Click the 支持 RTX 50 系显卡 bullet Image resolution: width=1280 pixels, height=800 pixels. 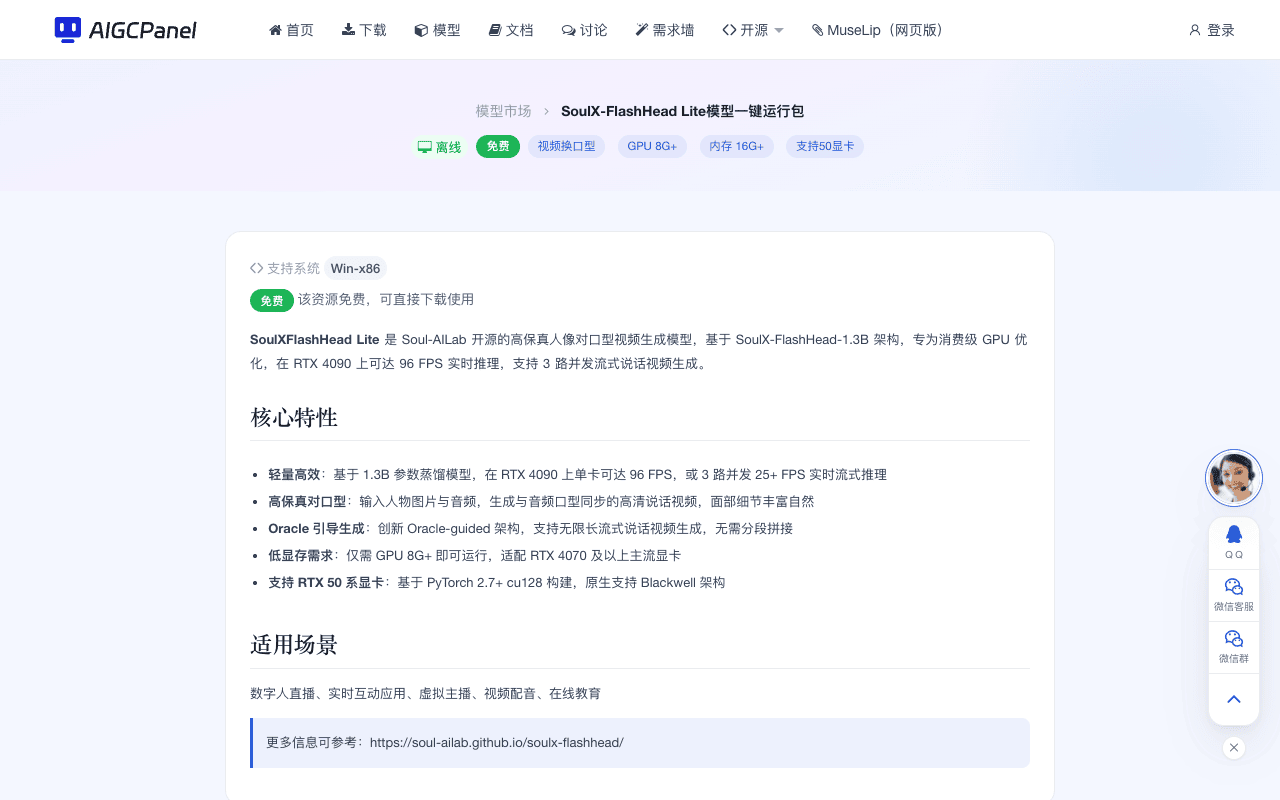pos(496,582)
